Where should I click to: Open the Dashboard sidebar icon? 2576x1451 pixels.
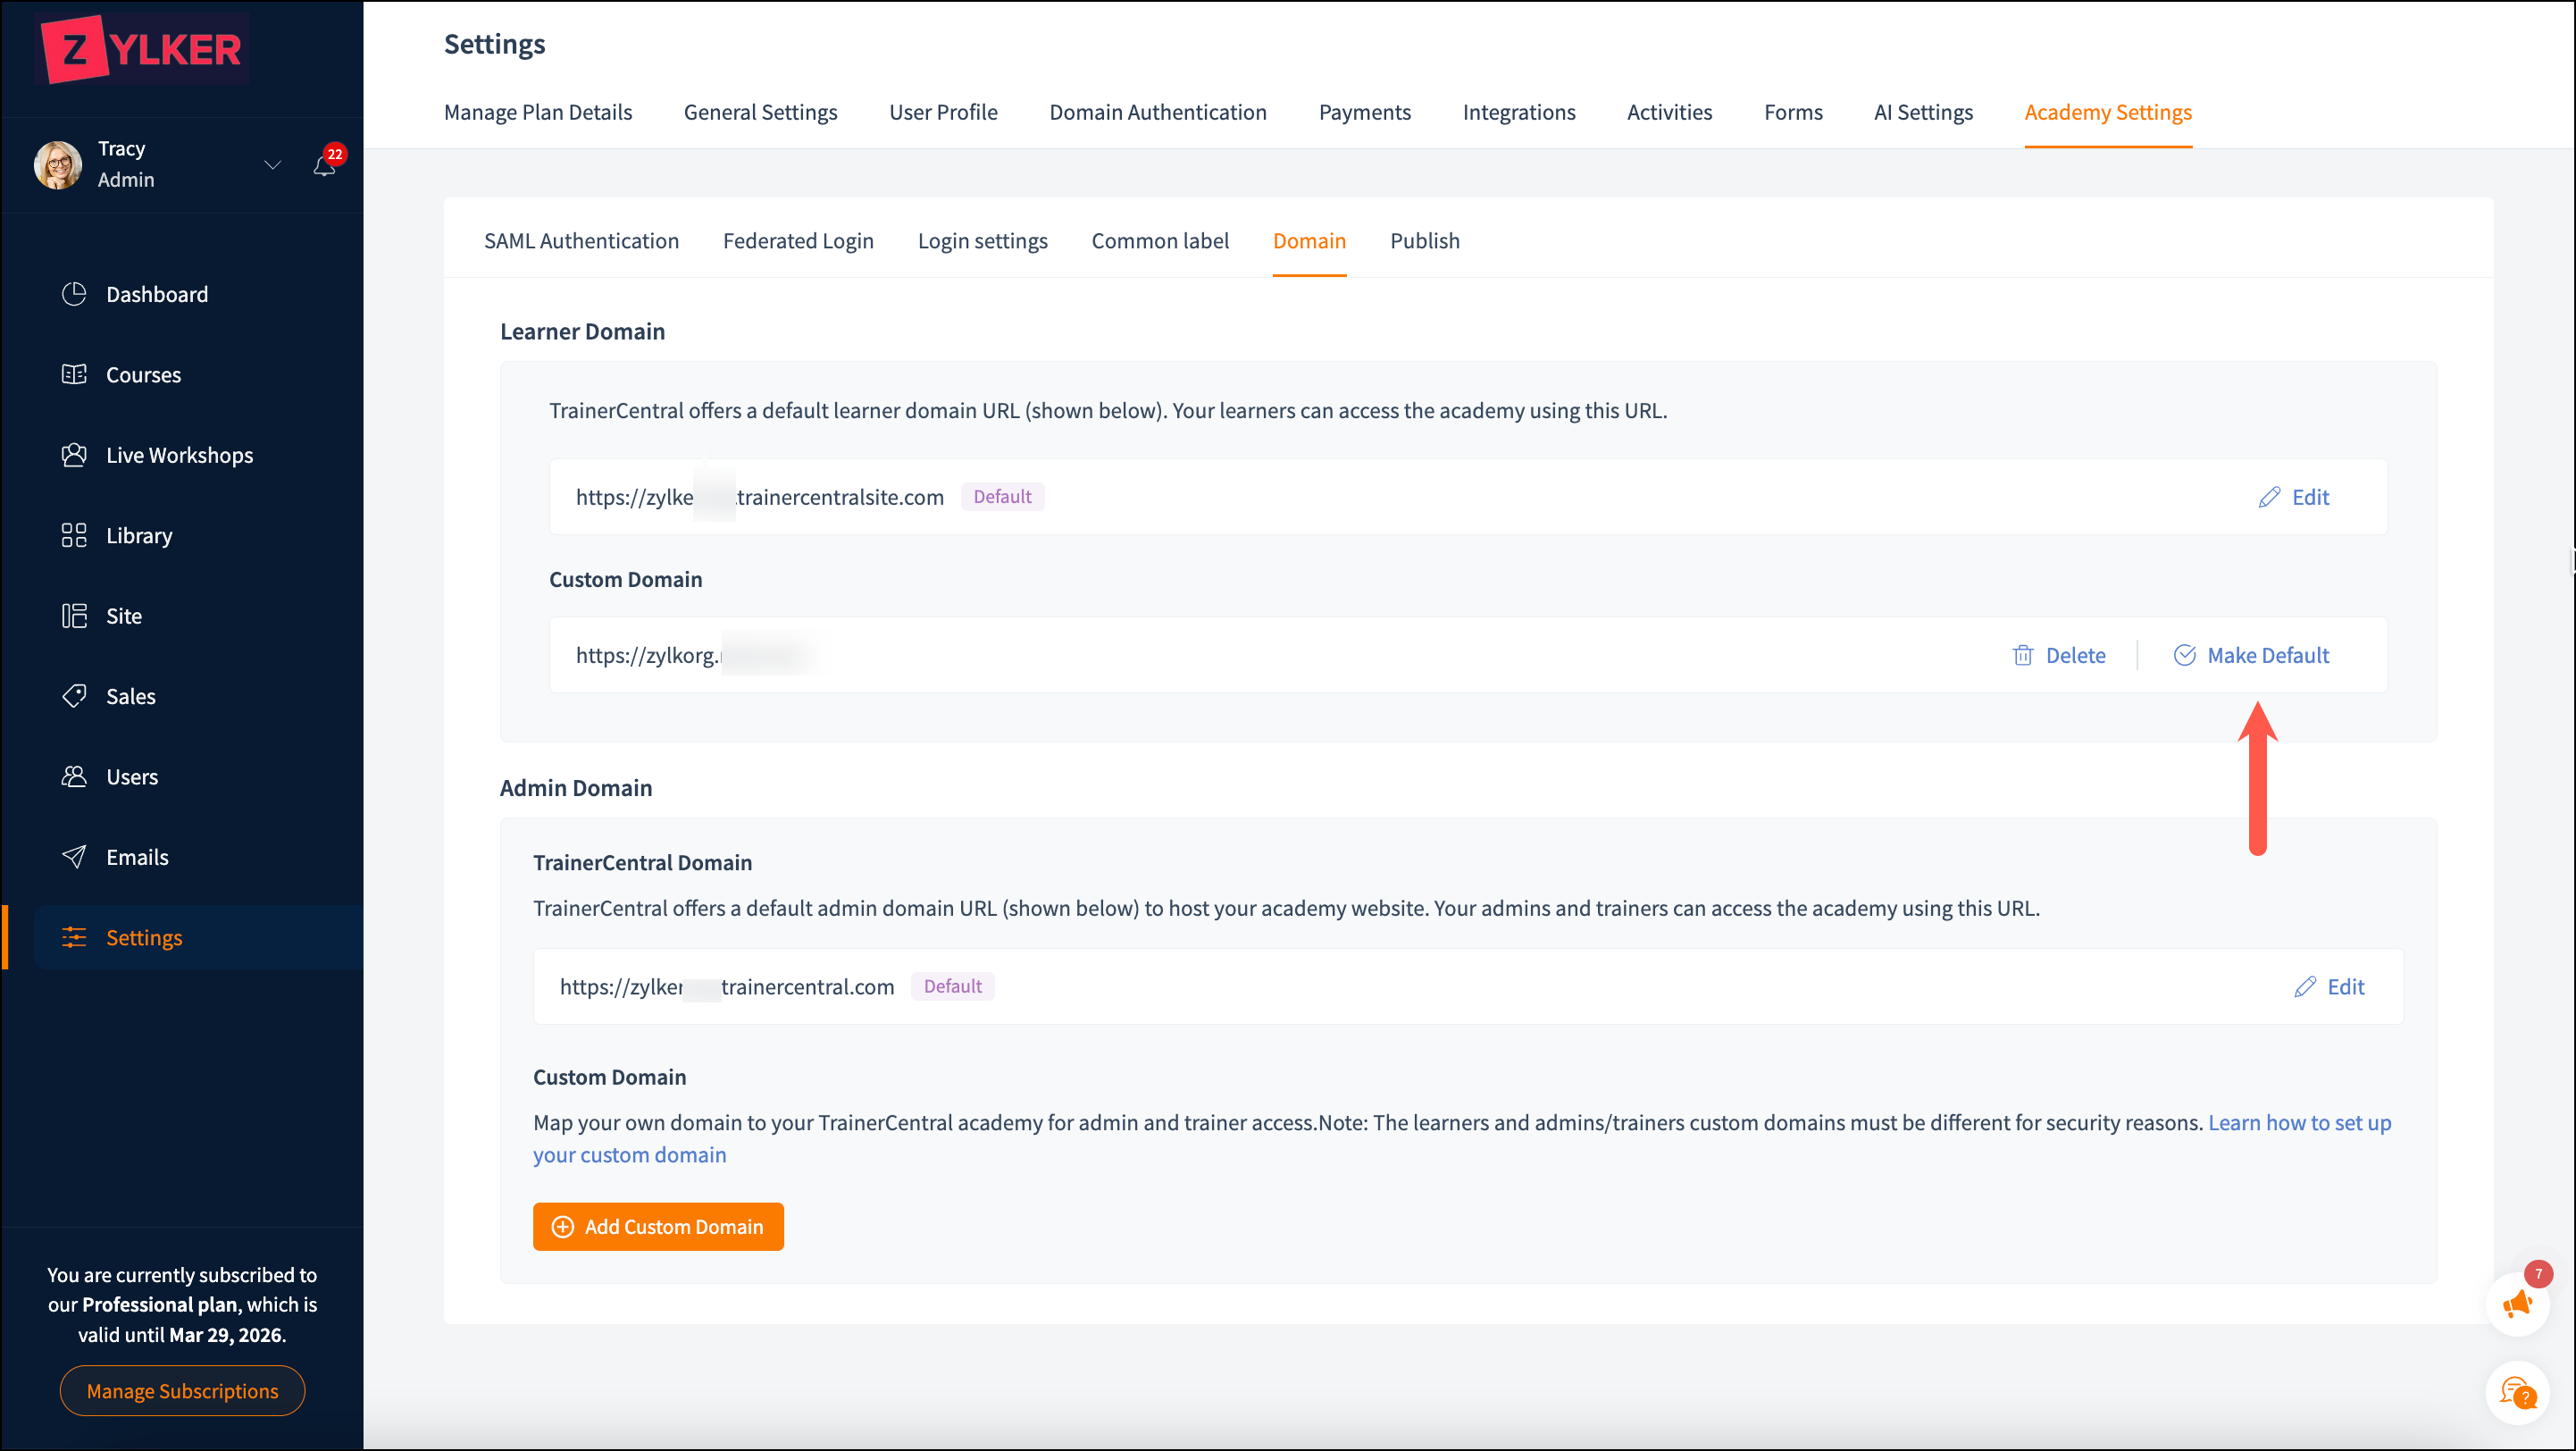[x=74, y=294]
